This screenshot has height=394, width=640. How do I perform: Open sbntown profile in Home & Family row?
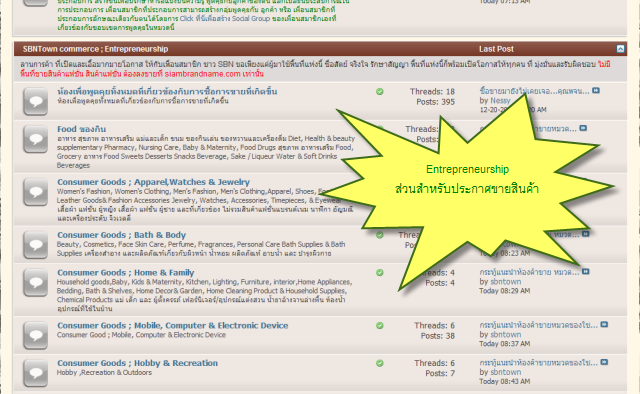point(506,282)
